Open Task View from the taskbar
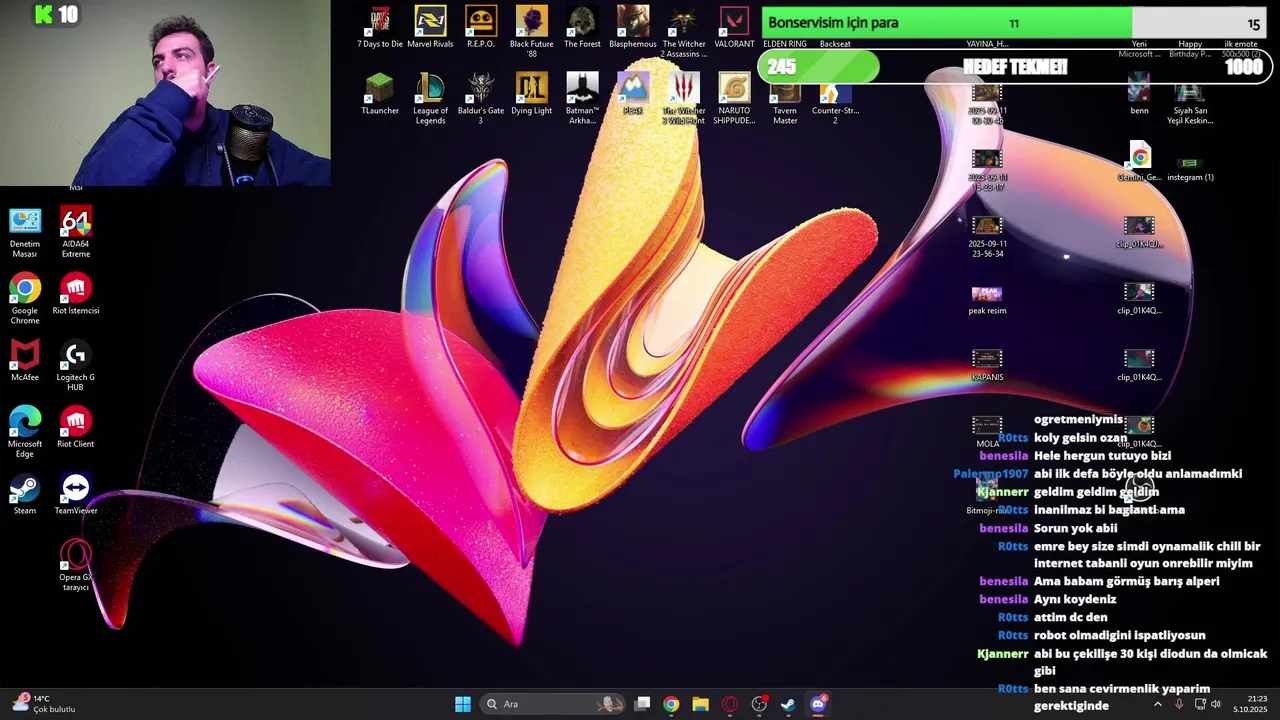The image size is (1280, 720). [x=643, y=704]
